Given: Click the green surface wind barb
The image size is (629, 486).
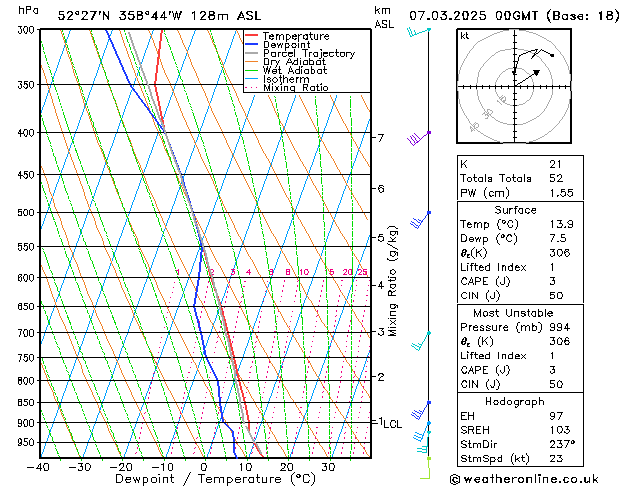Looking at the screenshot, I should [425, 468].
